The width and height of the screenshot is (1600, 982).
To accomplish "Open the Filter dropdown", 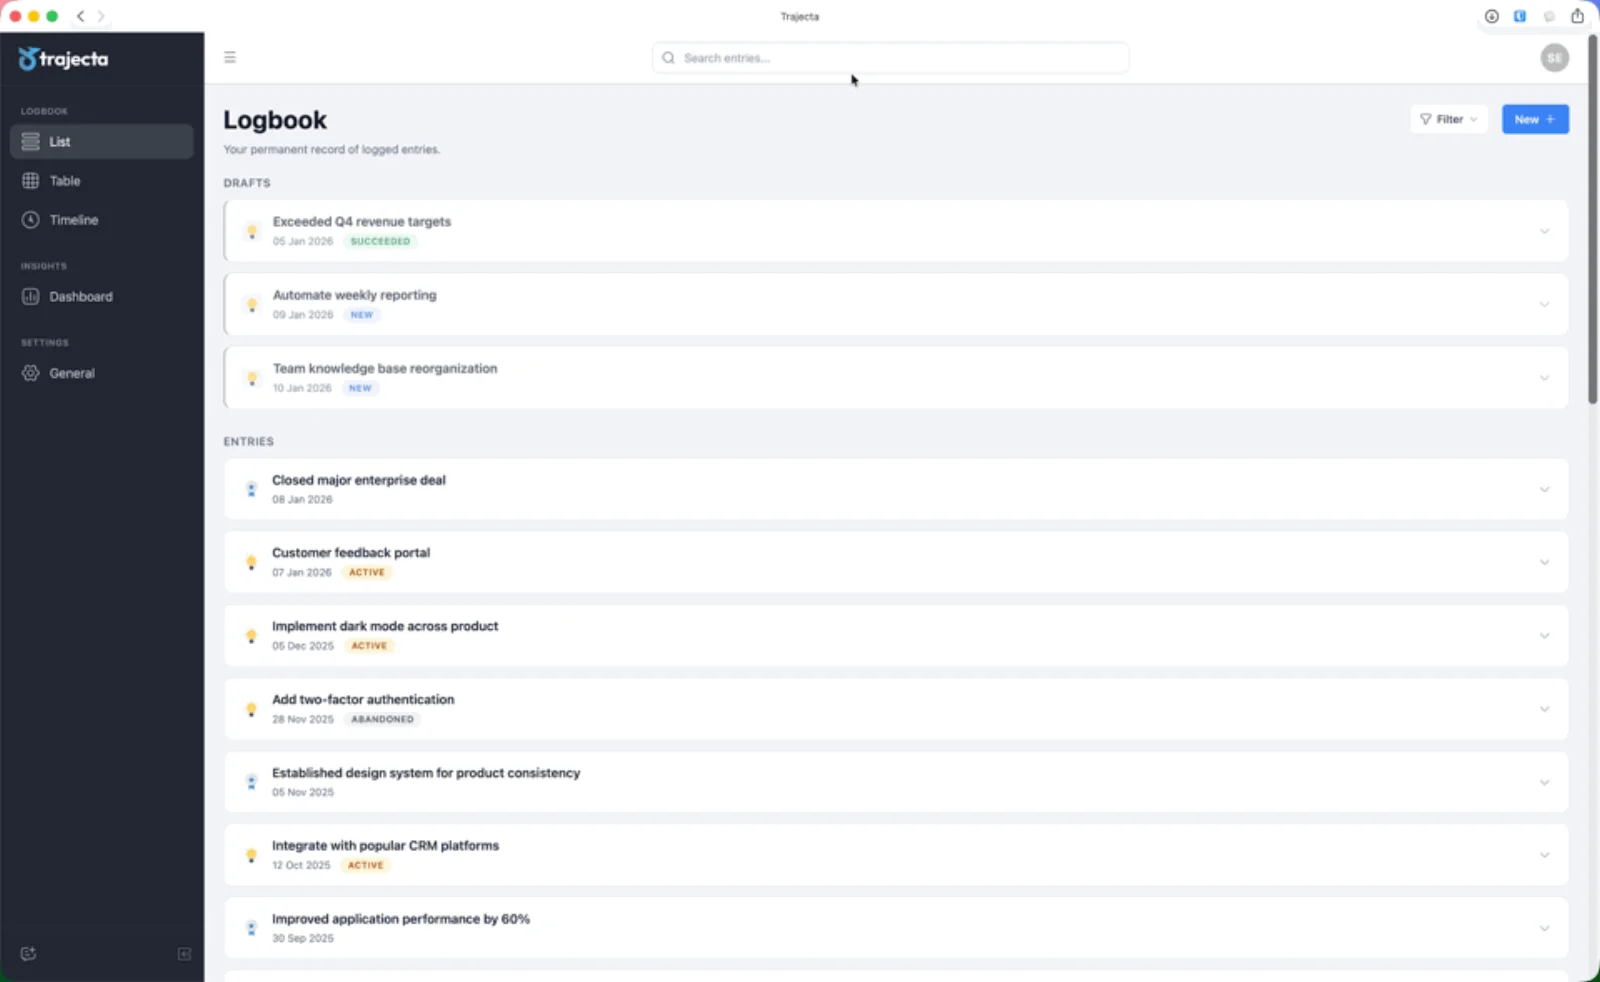I will click(1448, 119).
